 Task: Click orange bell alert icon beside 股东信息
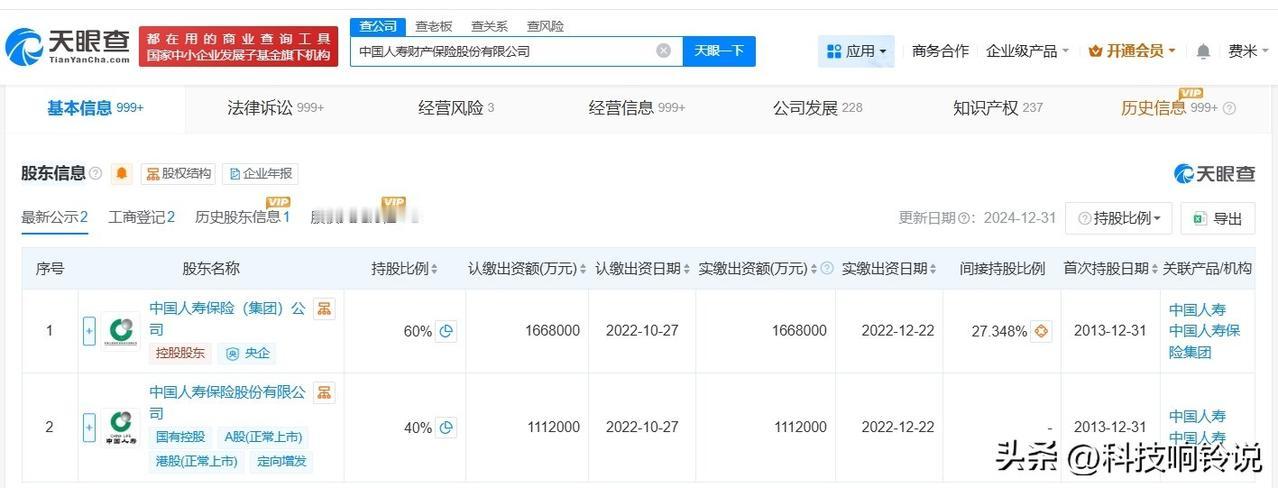tap(122, 174)
